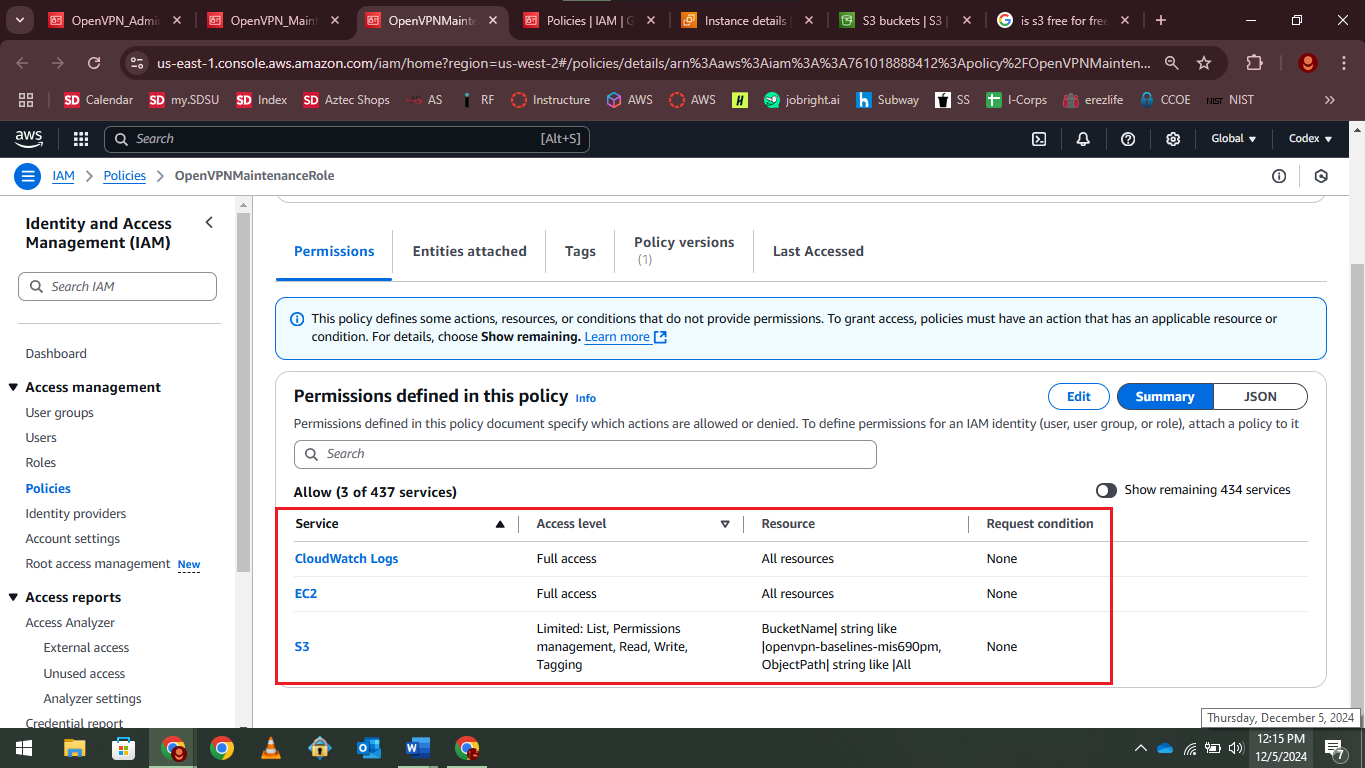Open the Chrome extensions puzzle icon

[x=1254, y=63]
